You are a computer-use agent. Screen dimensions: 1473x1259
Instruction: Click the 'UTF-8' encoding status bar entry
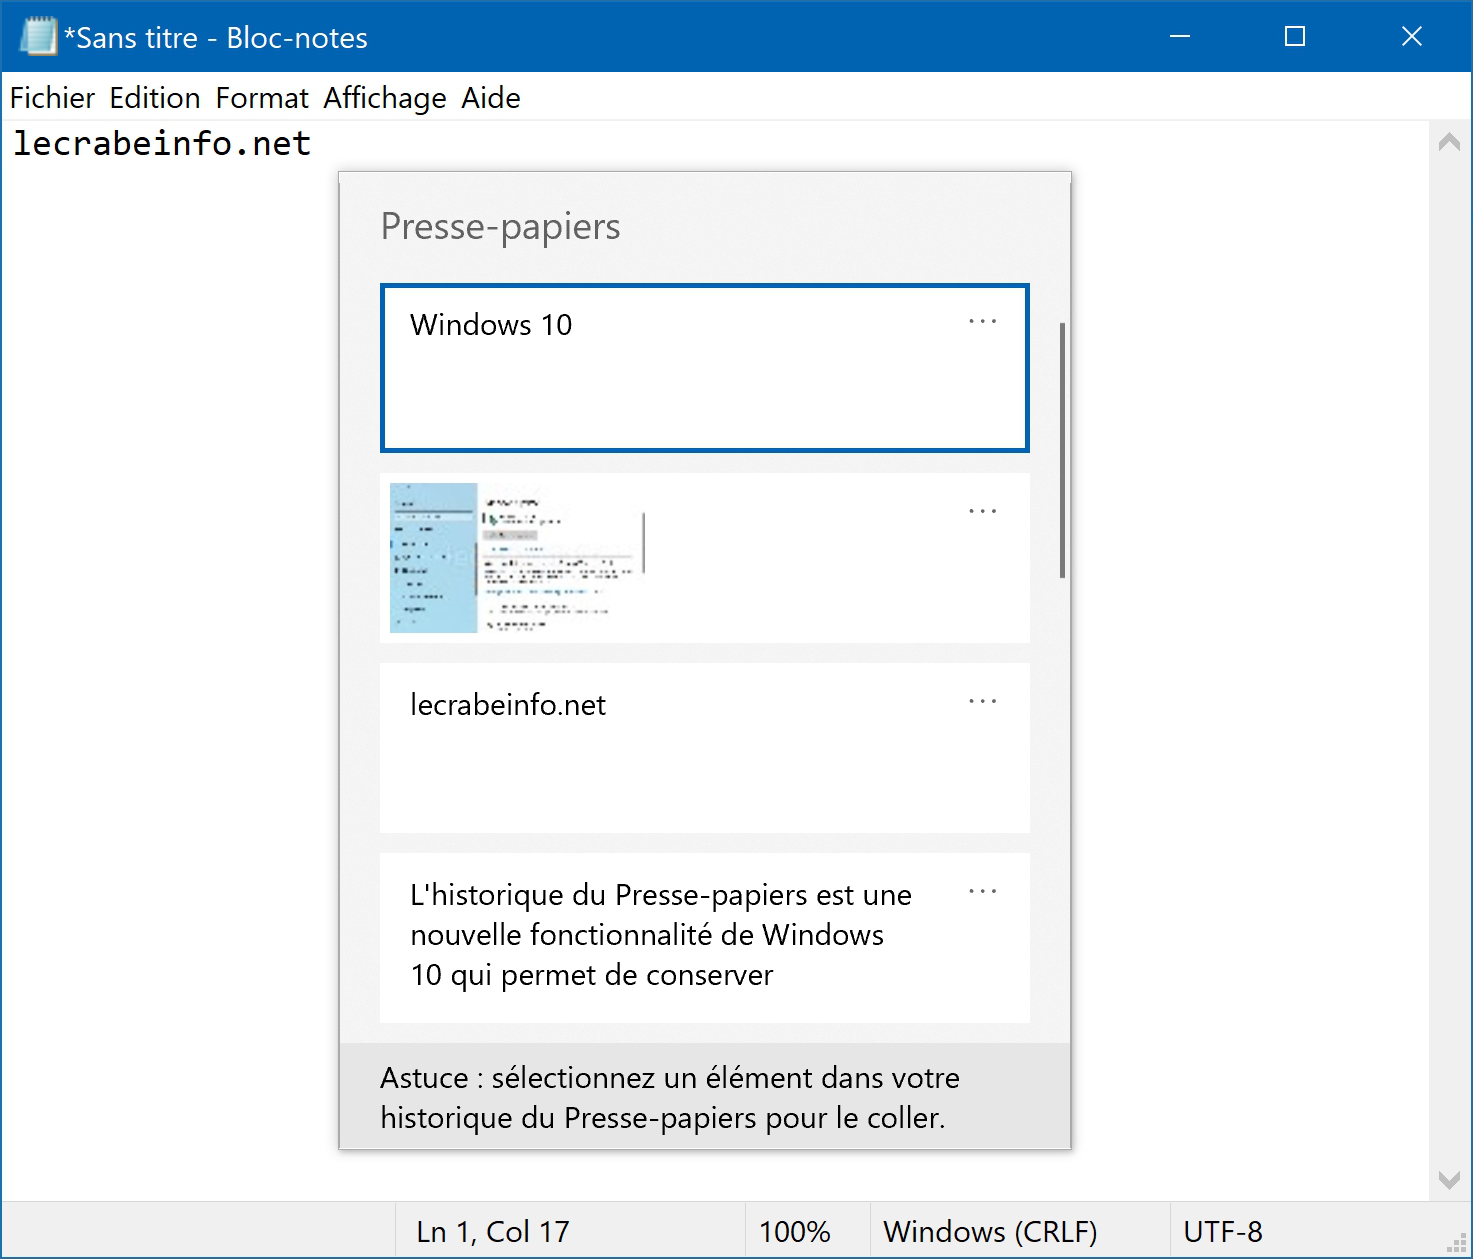click(1223, 1232)
